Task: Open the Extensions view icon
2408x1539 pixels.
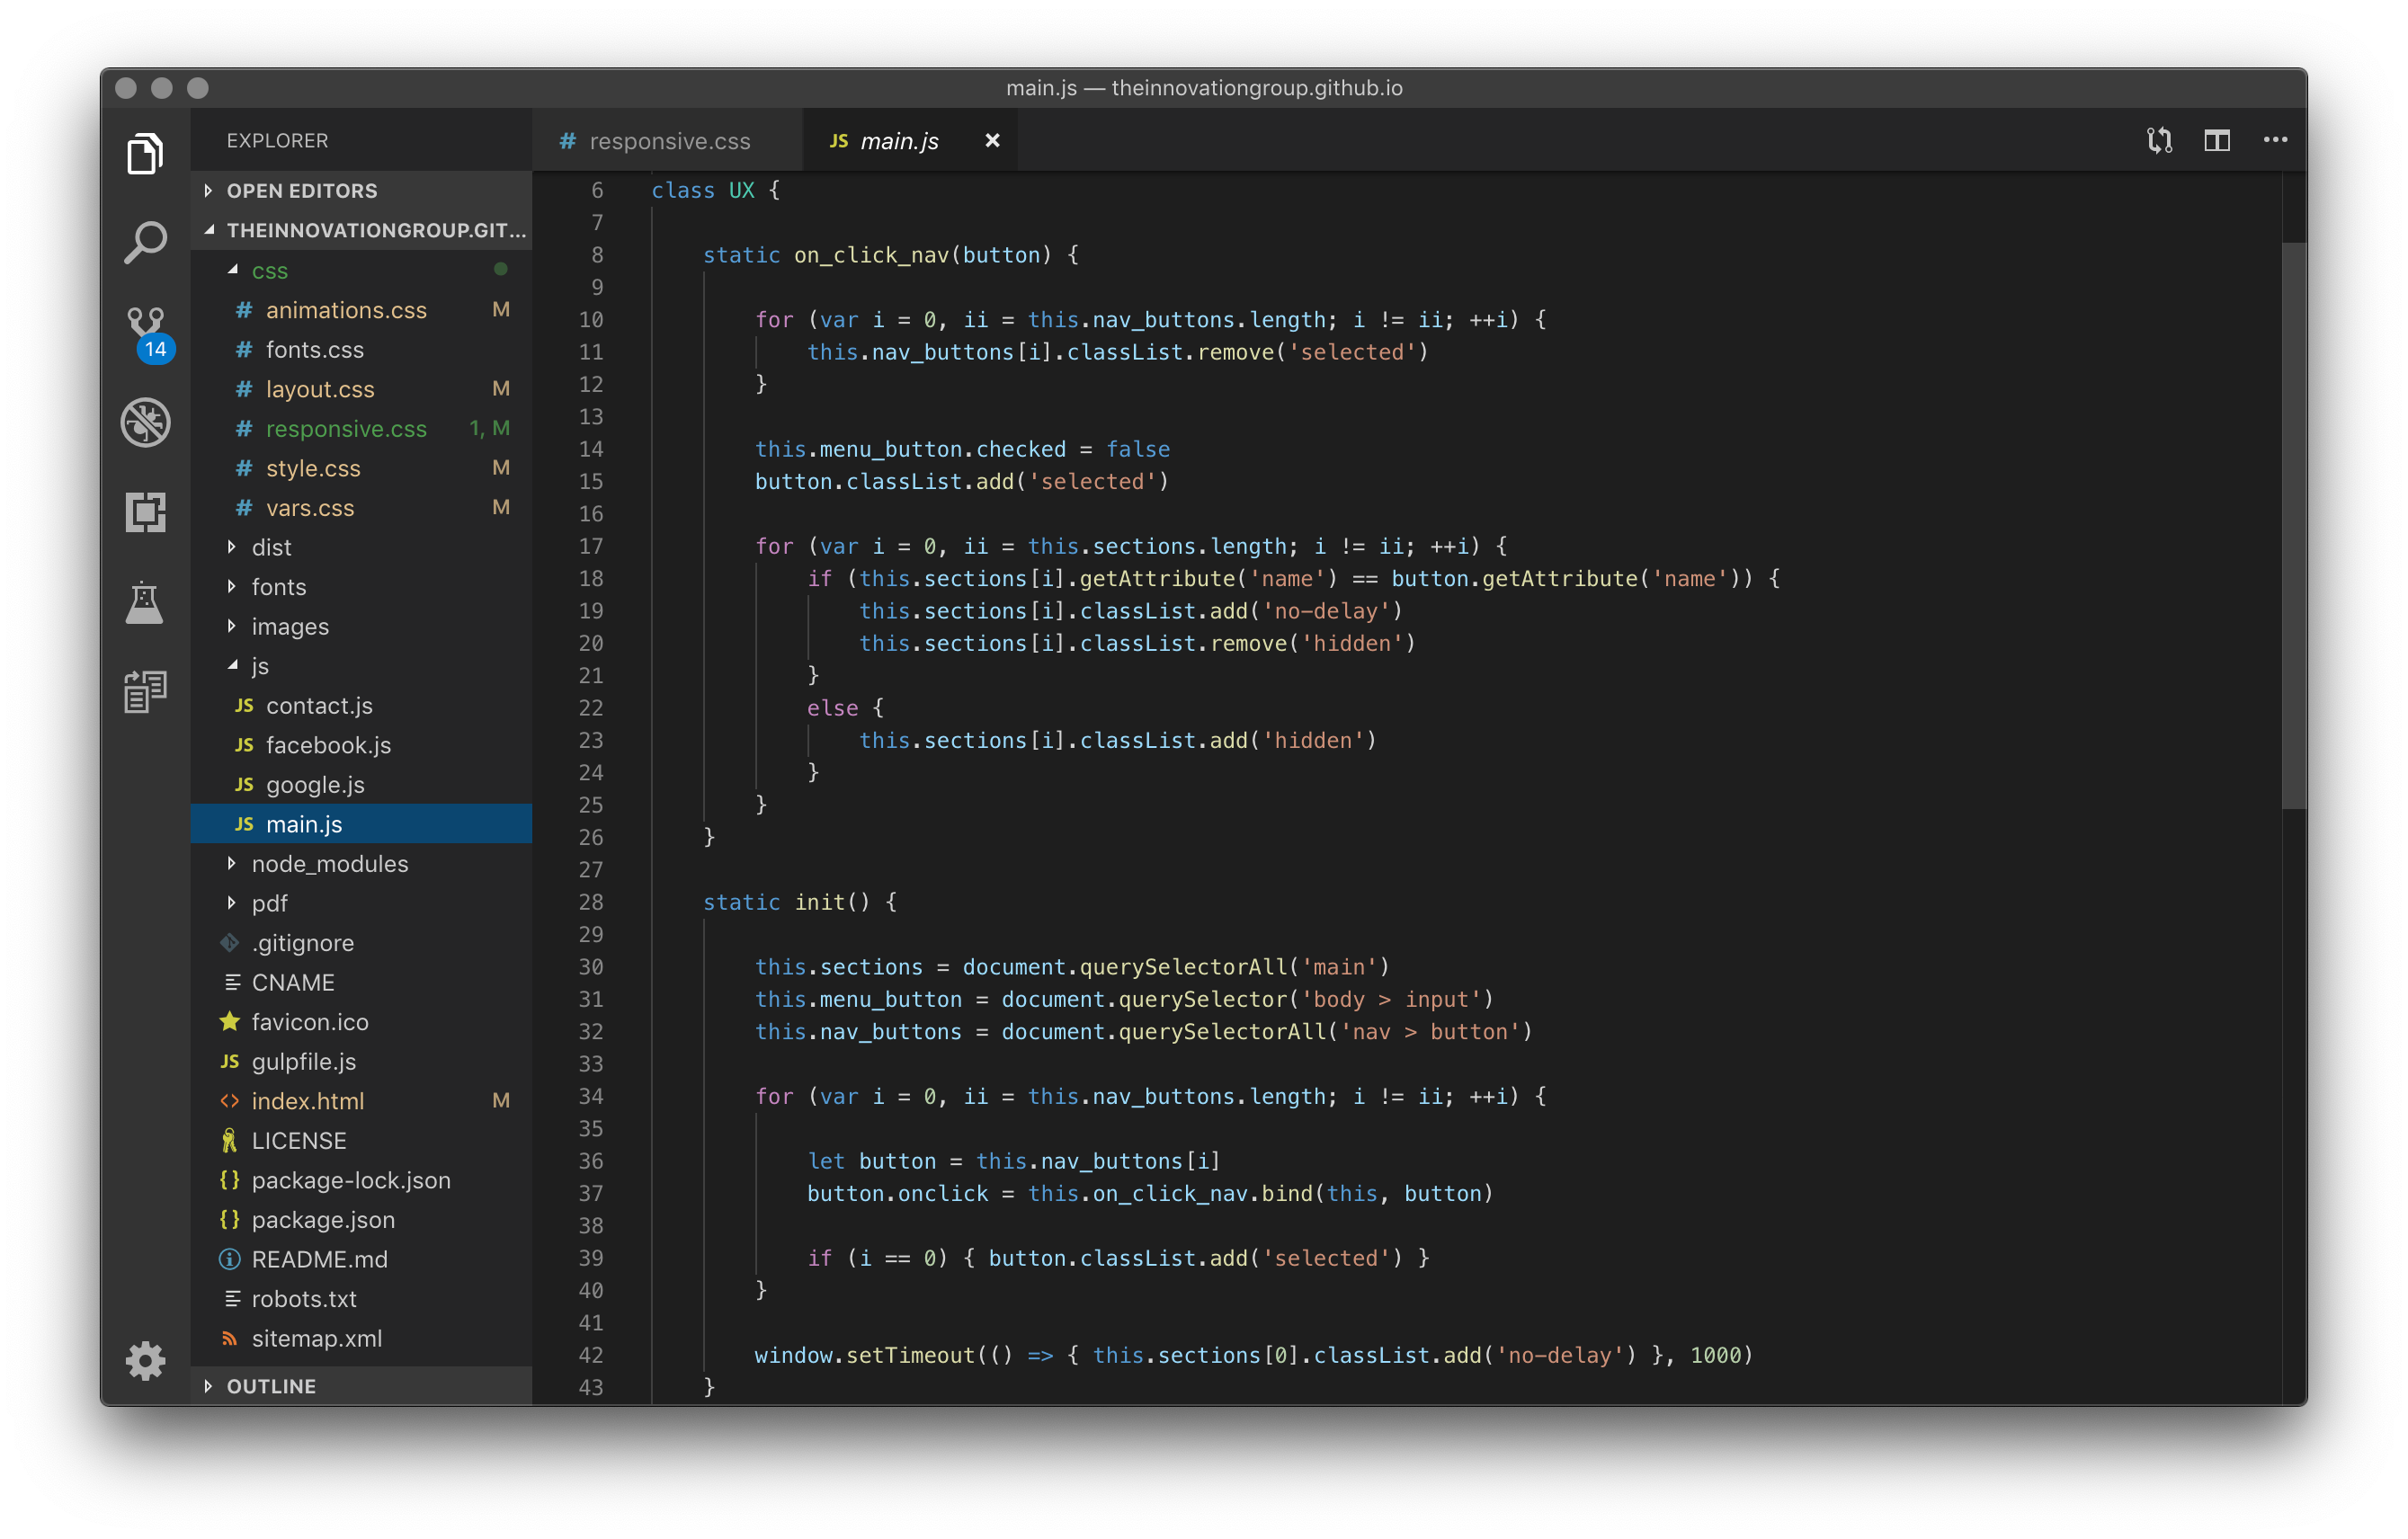Action: [x=146, y=512]
